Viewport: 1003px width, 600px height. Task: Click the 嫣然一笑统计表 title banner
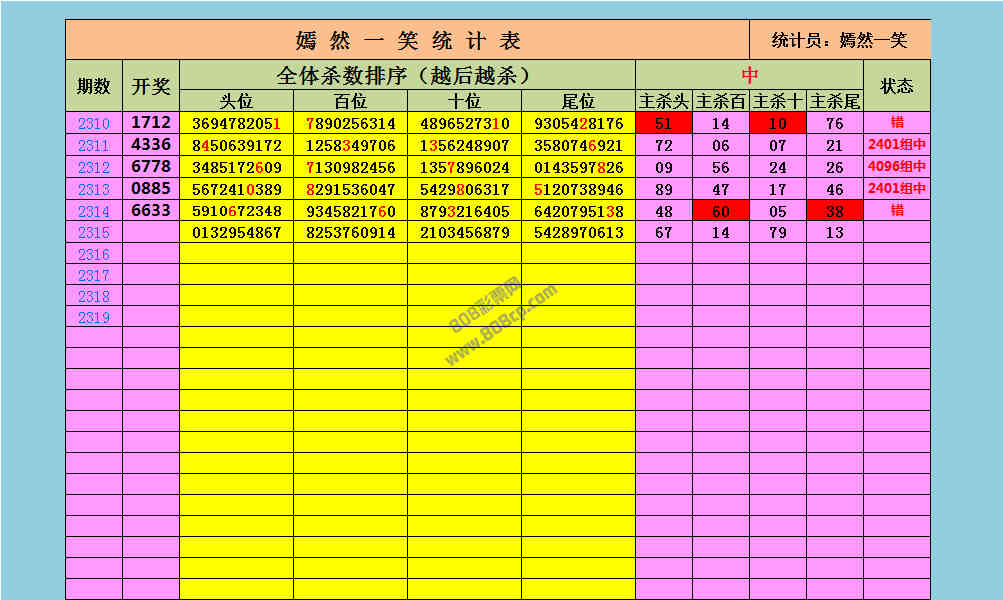point(408,40)
